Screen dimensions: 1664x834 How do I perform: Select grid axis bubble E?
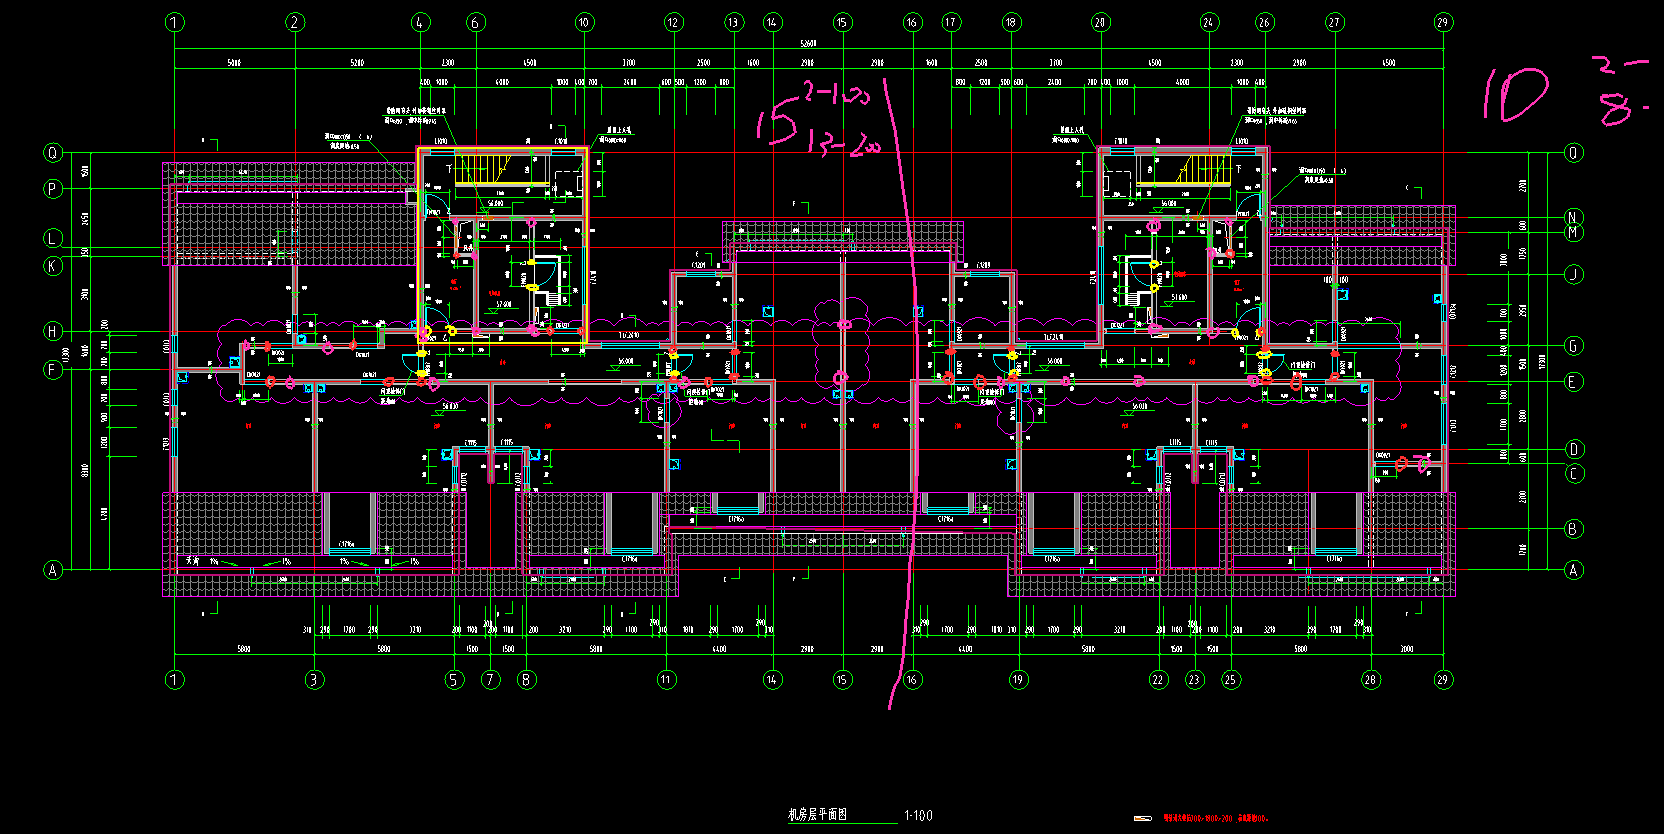click(x=1574, y=382)
